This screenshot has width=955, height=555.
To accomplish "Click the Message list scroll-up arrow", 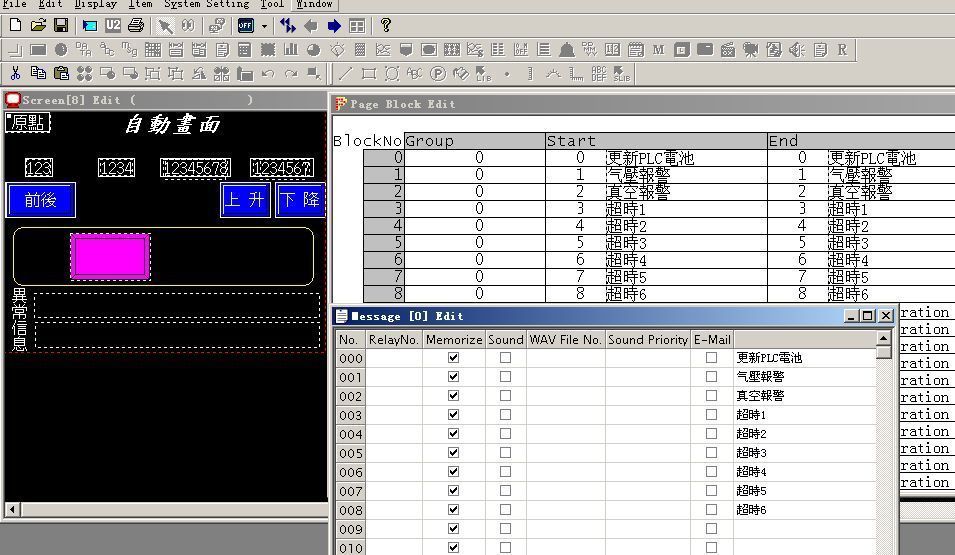I will (883, 339).
